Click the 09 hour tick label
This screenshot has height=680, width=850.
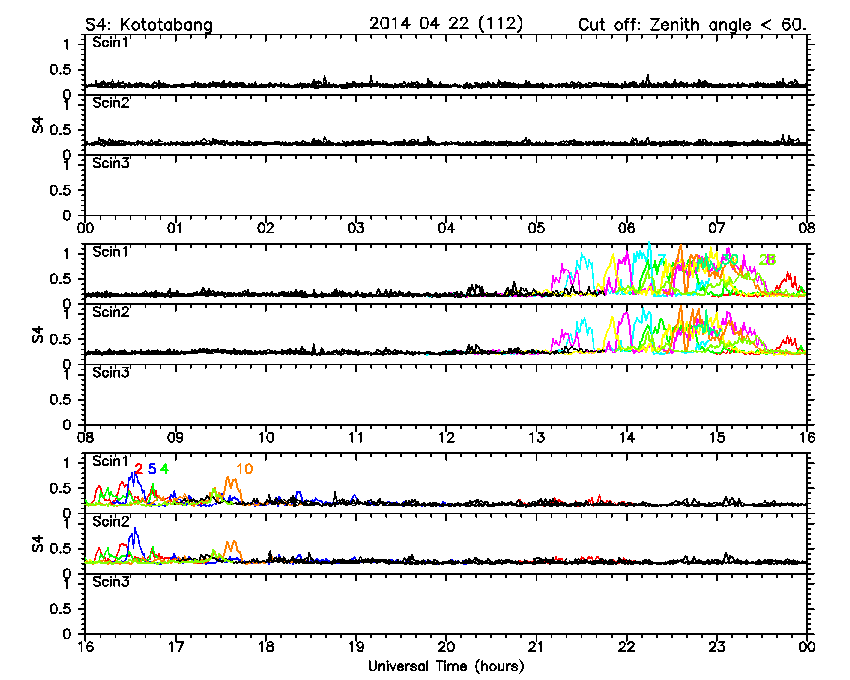tap(175, 437)
